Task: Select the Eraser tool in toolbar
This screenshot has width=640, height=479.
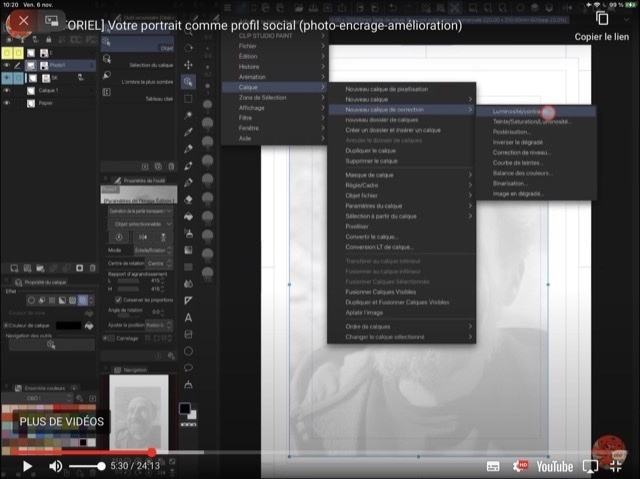Action: 188,198
